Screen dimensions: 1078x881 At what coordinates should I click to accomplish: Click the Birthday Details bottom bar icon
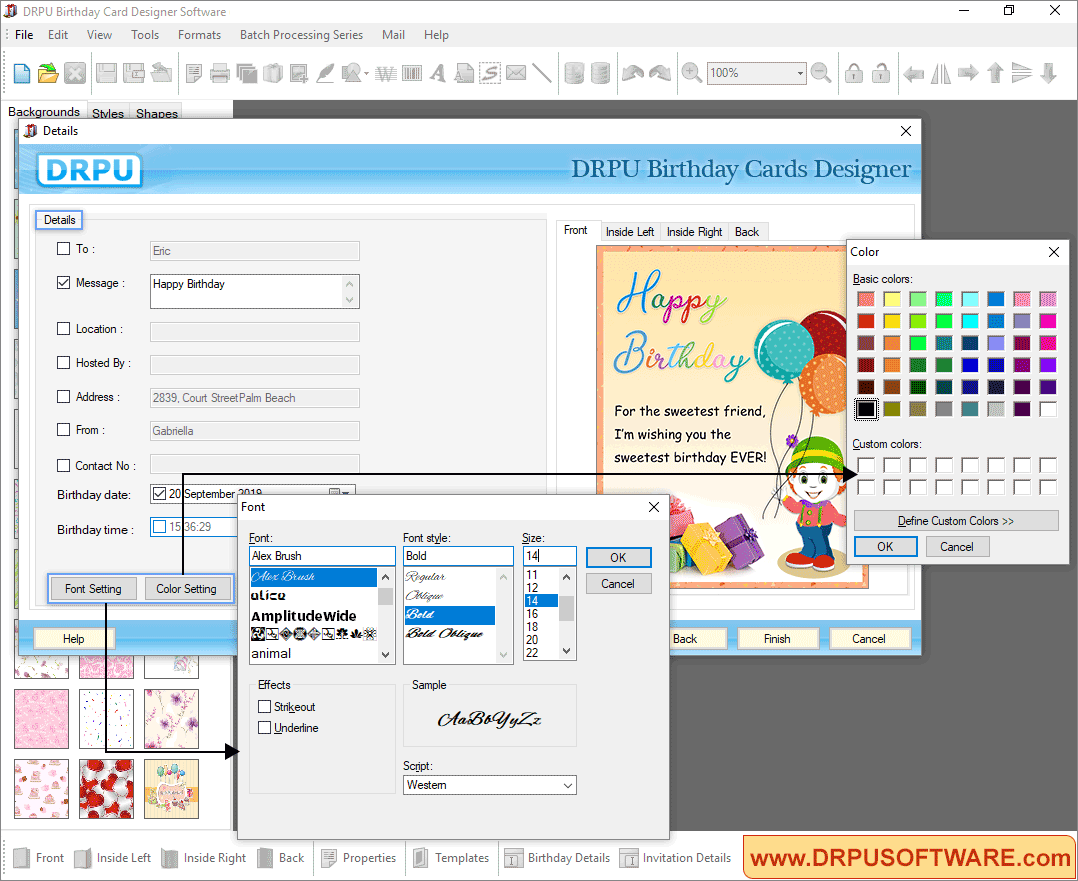513,858
